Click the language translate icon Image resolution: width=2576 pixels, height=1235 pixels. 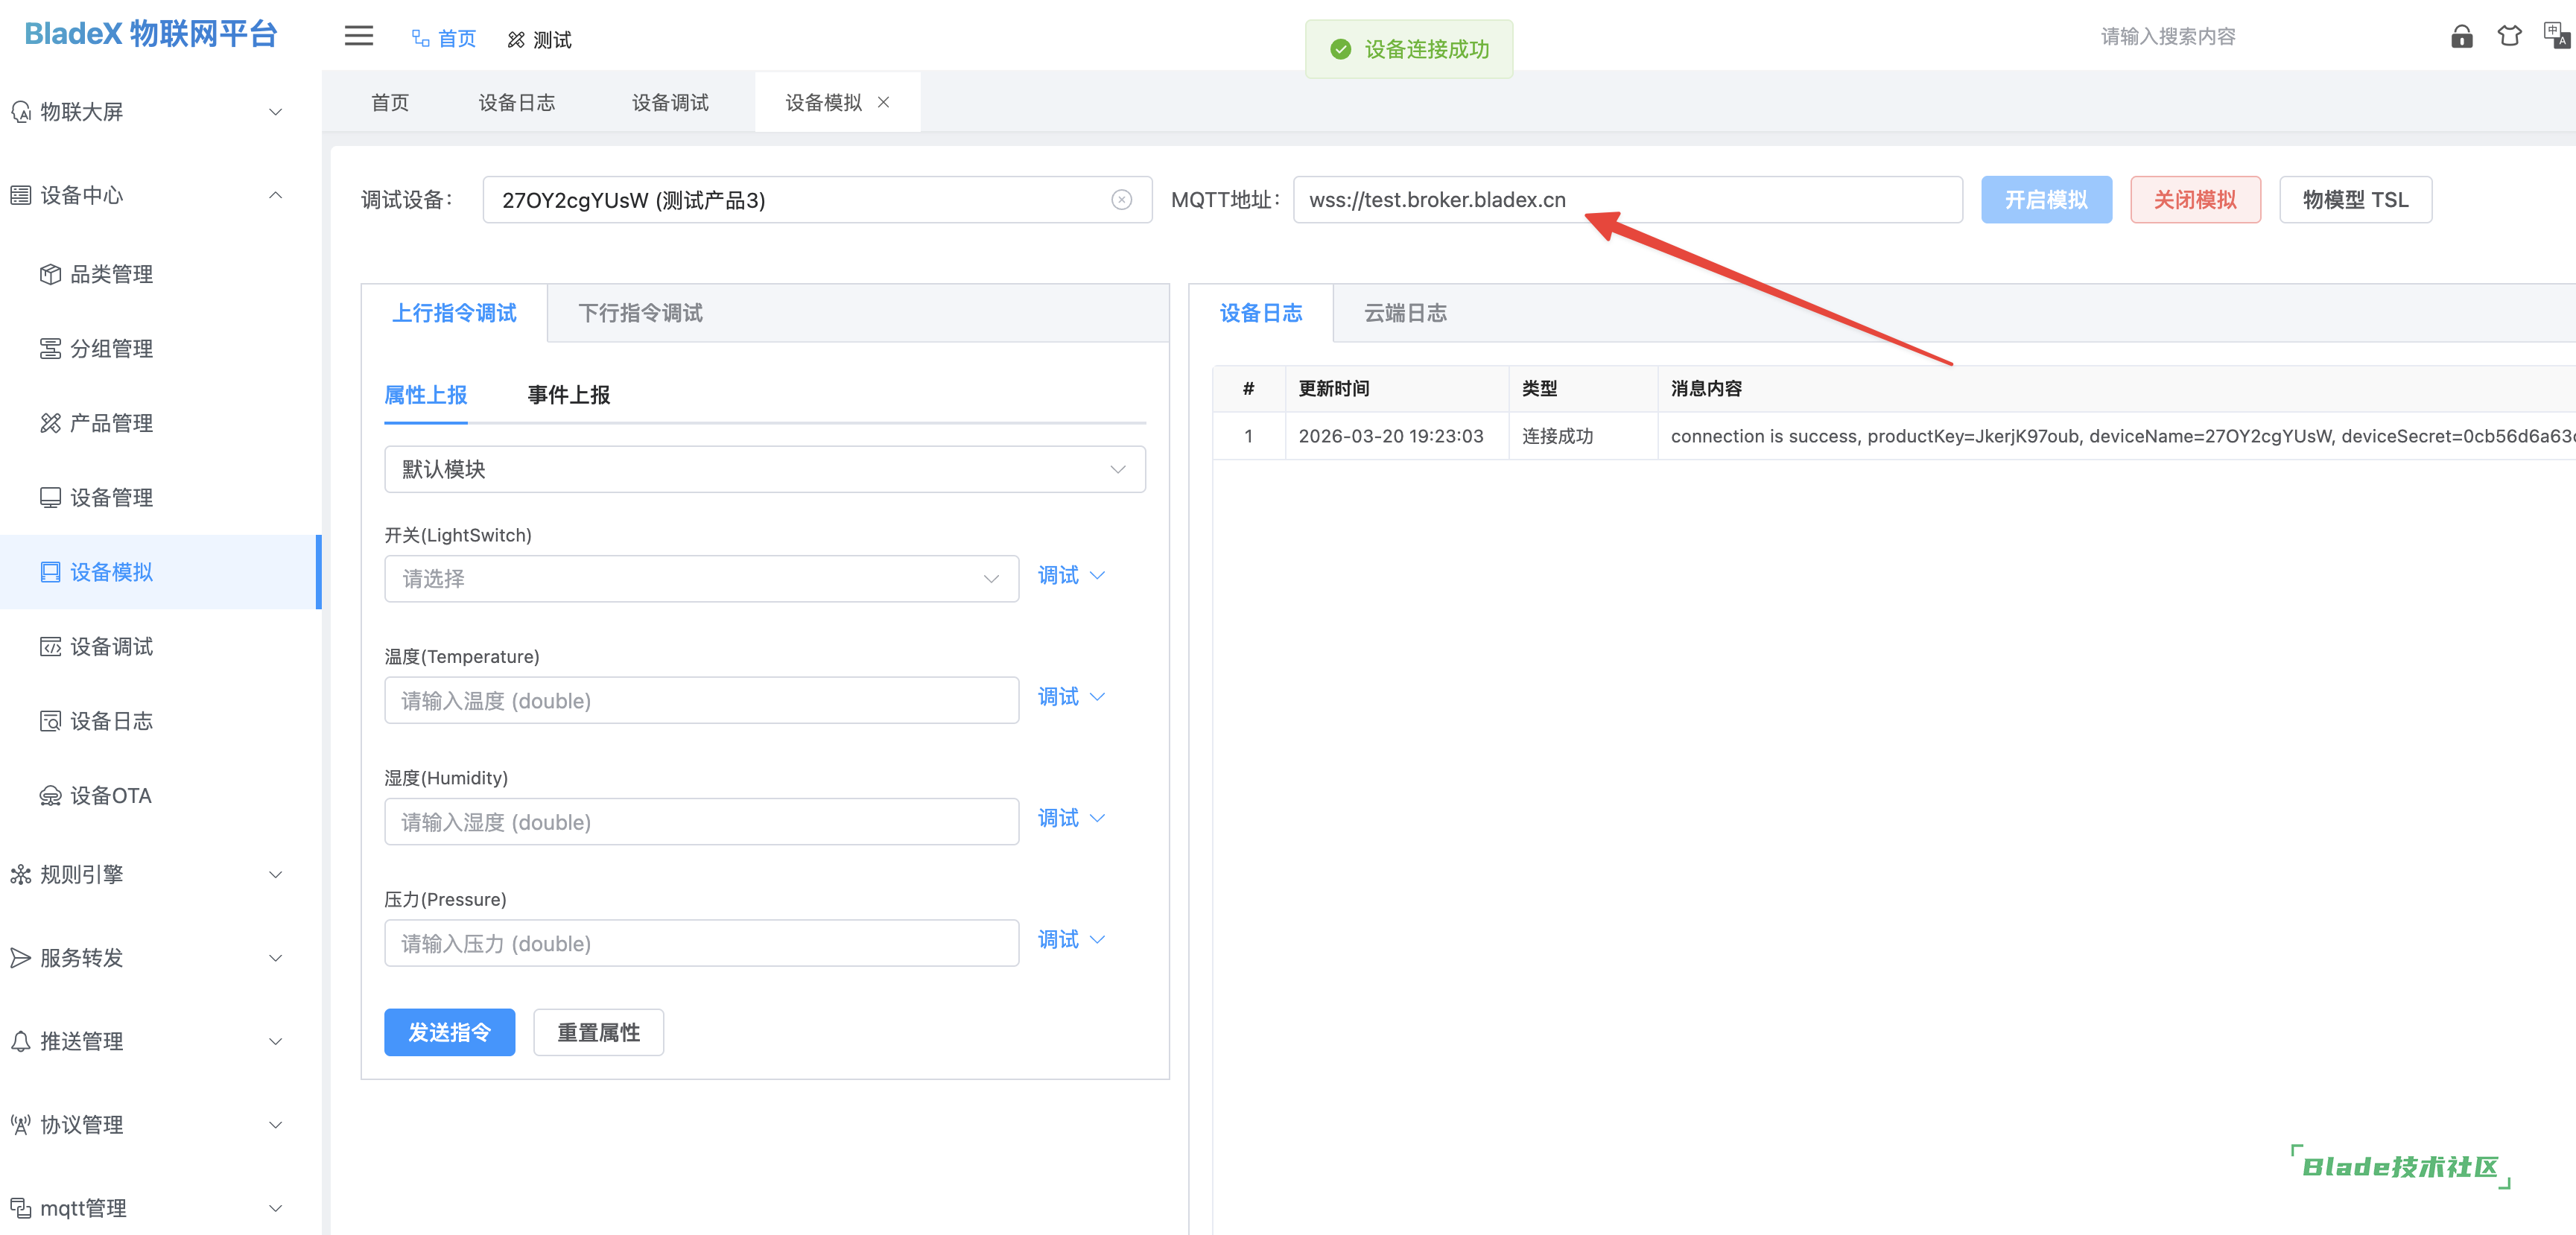click(2556, 37)
